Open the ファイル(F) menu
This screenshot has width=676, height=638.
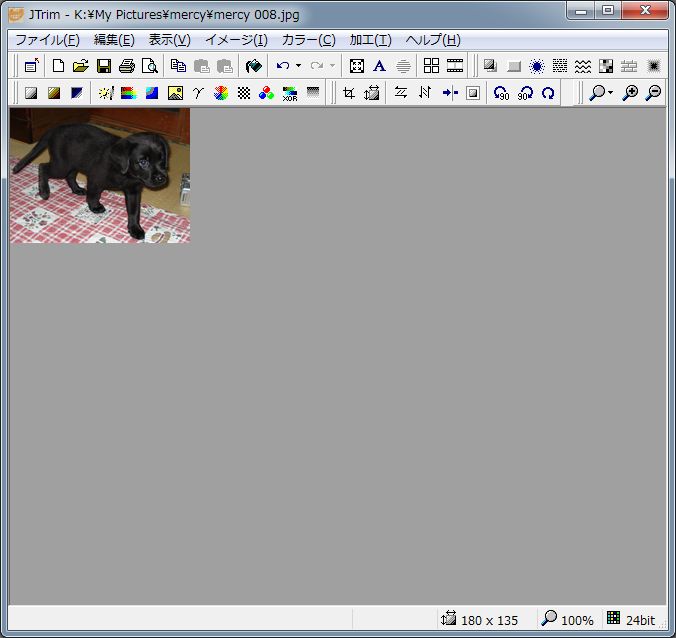tap(47, 40)
